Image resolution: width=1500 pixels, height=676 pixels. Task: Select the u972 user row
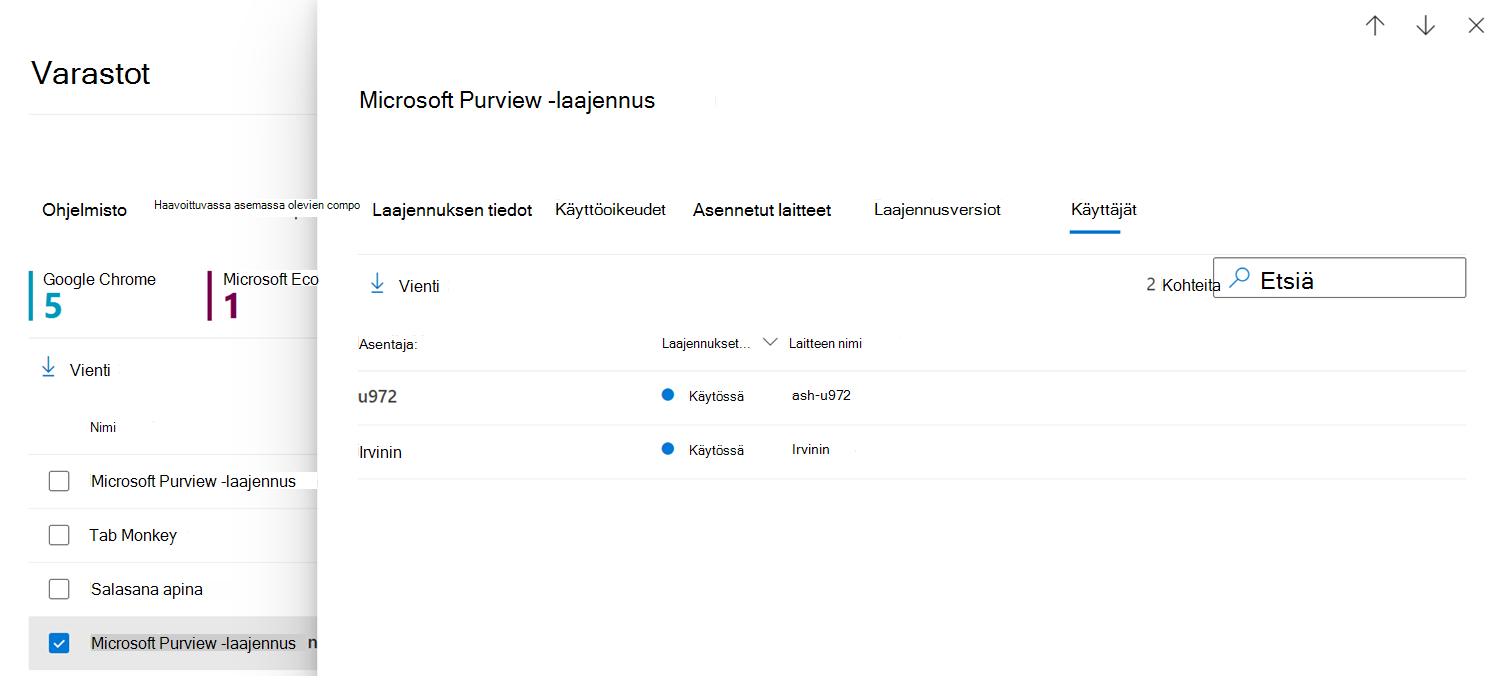click(911, 397)
